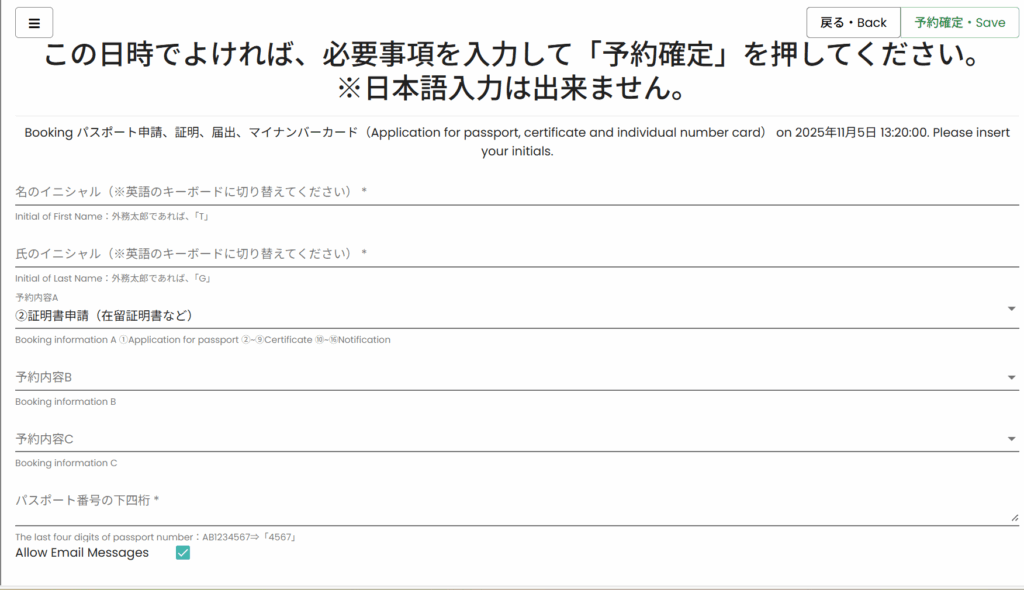Click the arrow icon on 予約内容C
The width and height of the screenshot is (1024, 590).
click(x=1011, y=439)
